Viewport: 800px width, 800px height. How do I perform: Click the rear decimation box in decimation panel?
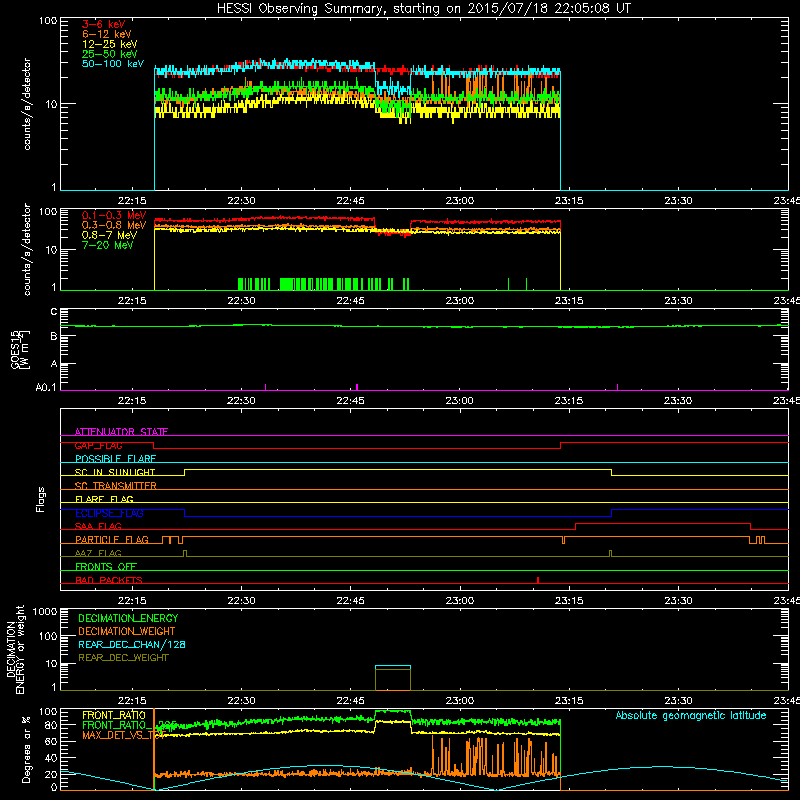point(392,678)
